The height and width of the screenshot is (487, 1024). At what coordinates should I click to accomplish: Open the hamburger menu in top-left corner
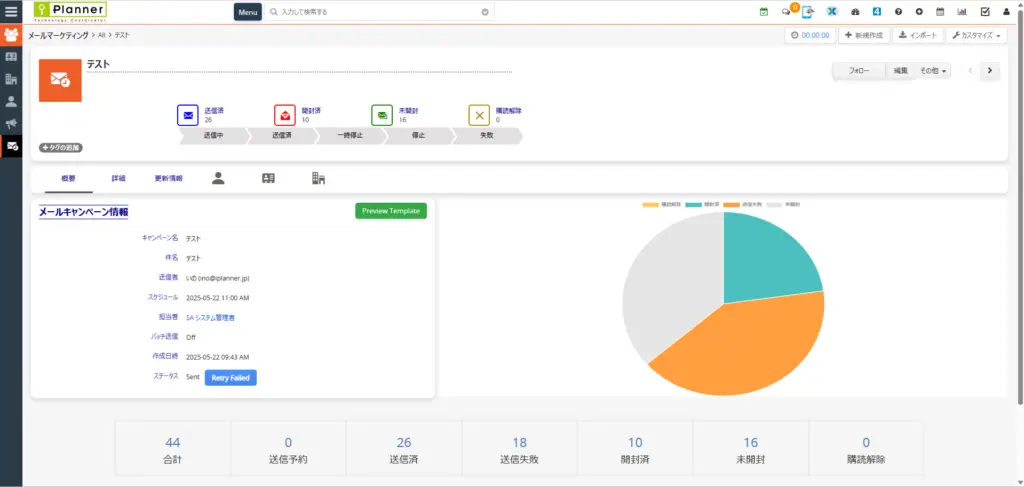[11, 11]
